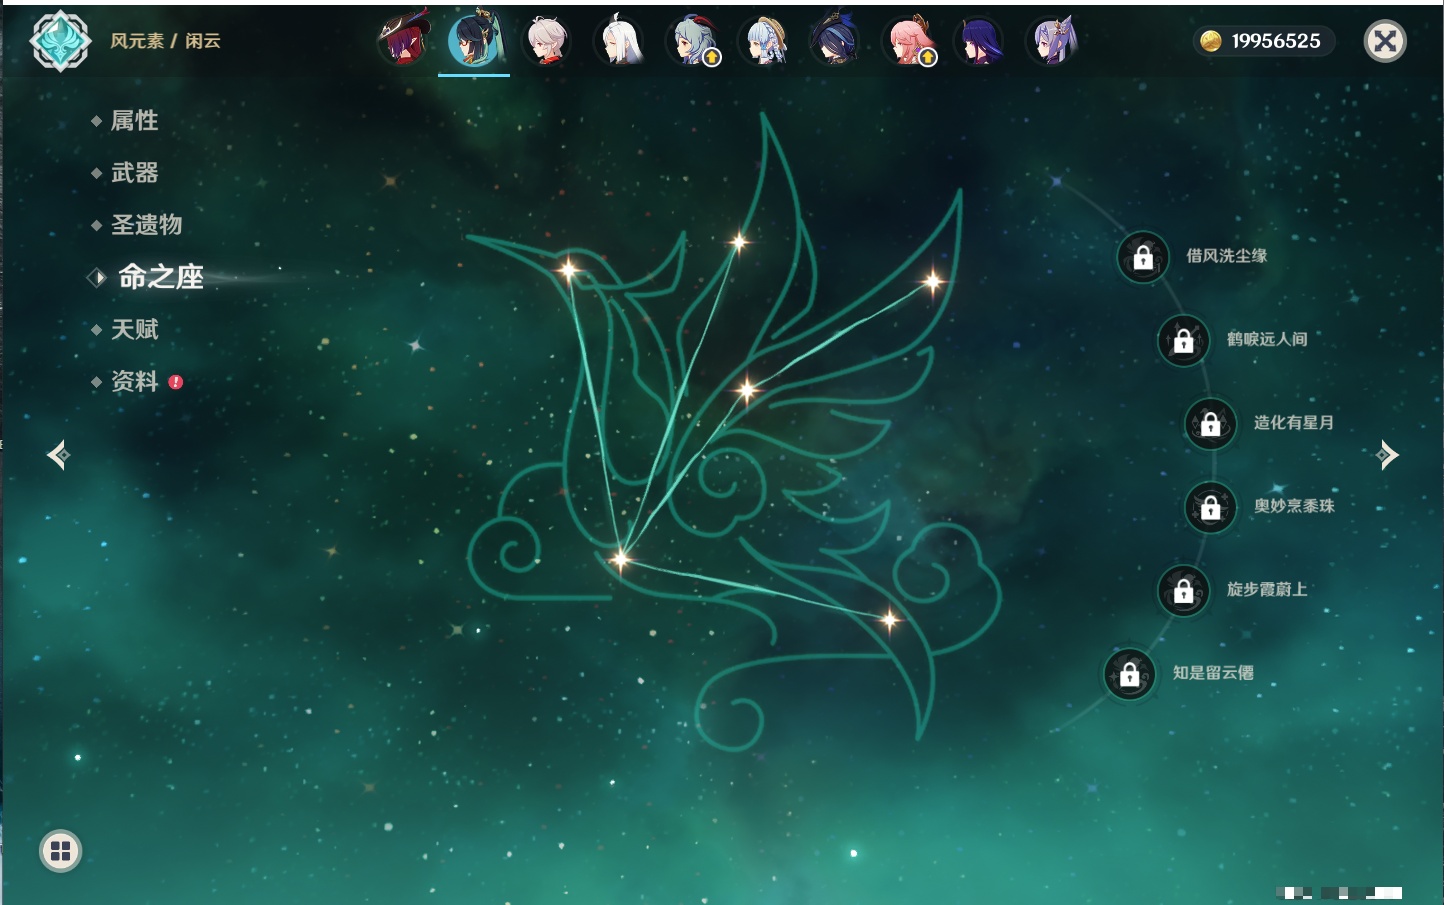Choose Ganyu's avatar with red horns

pos(691,40)
